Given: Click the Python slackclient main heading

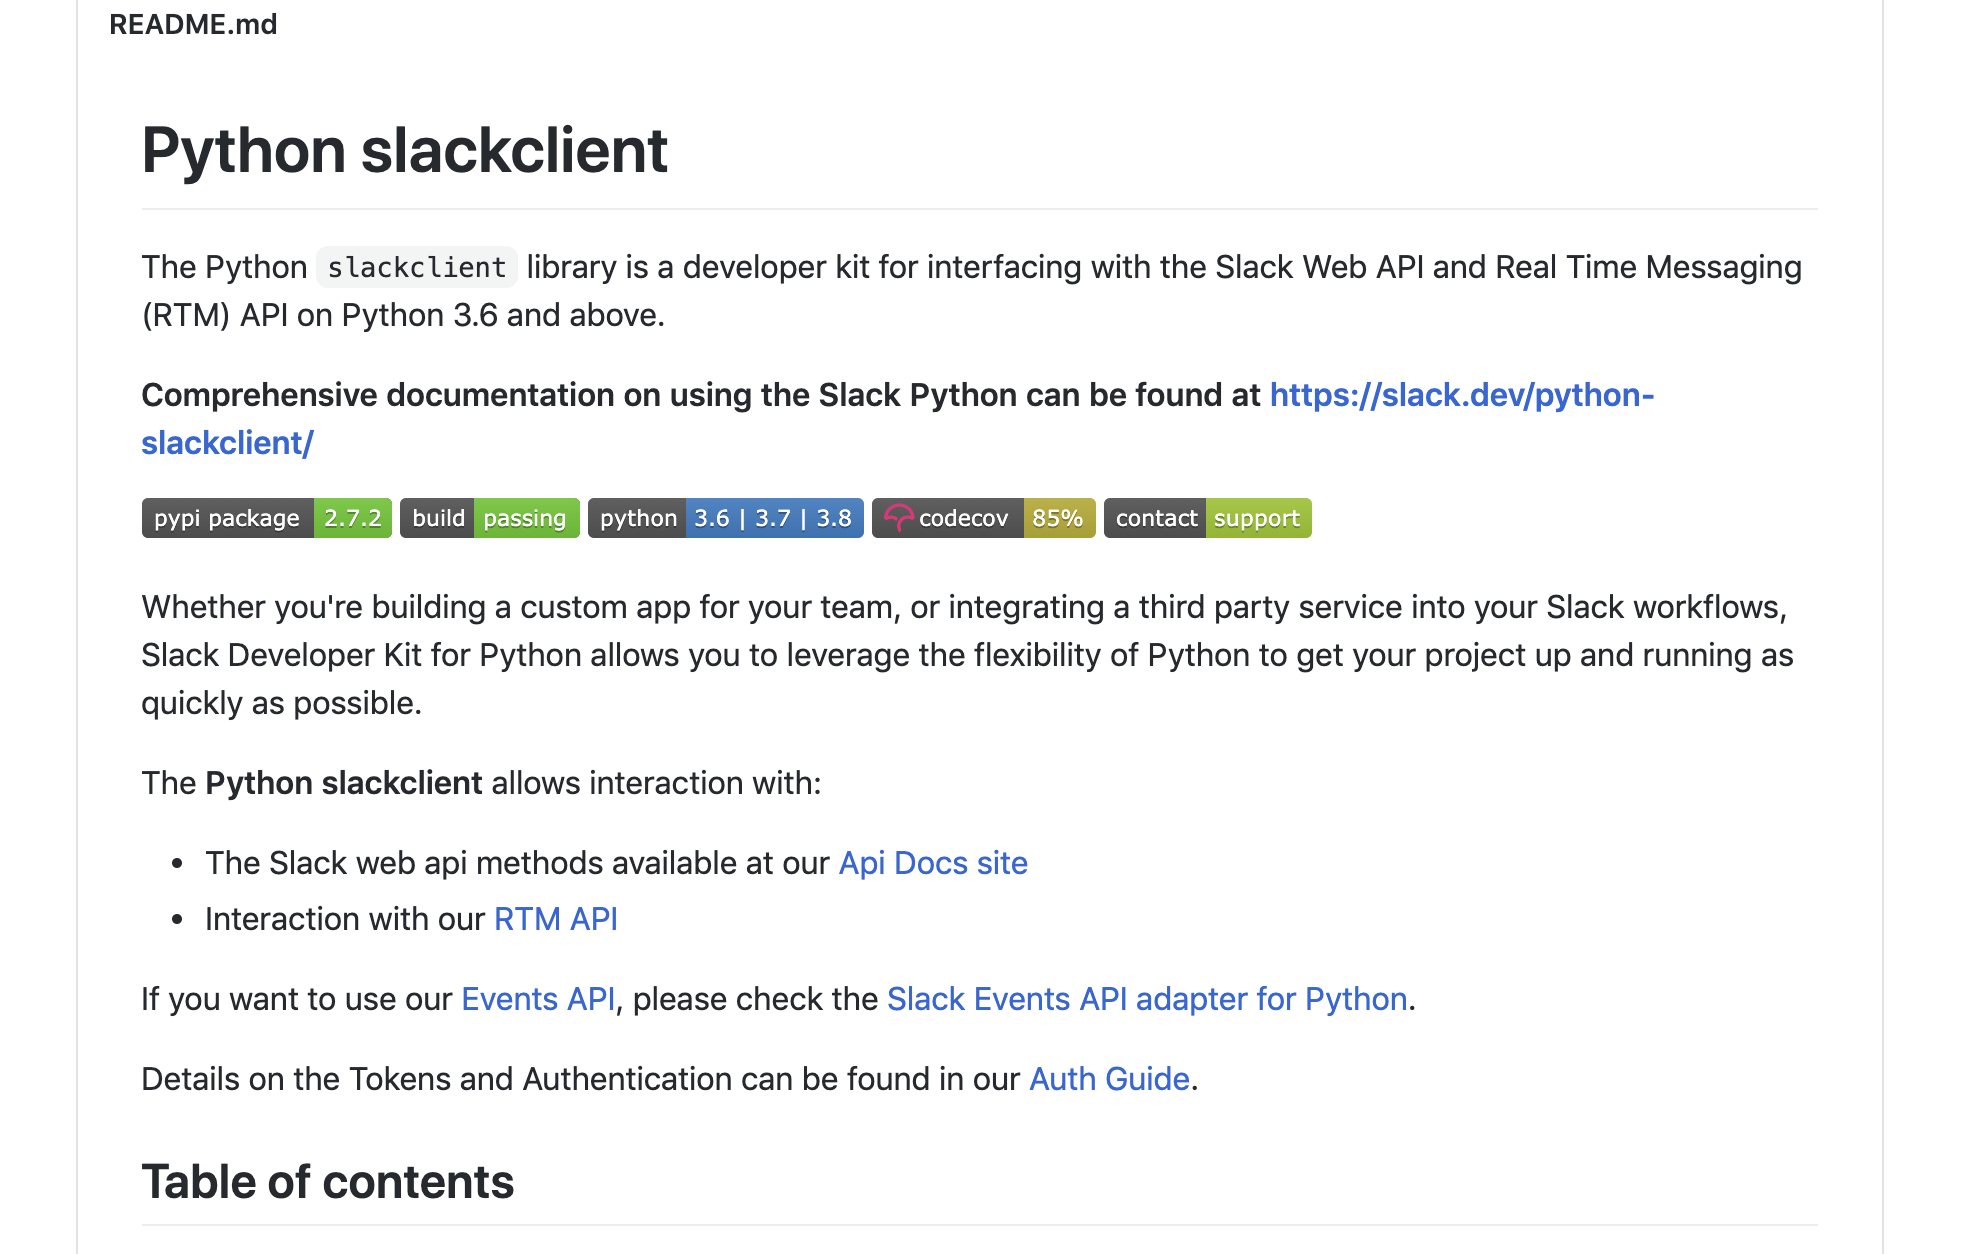Looking at the screenshot, I should (404, 151).
